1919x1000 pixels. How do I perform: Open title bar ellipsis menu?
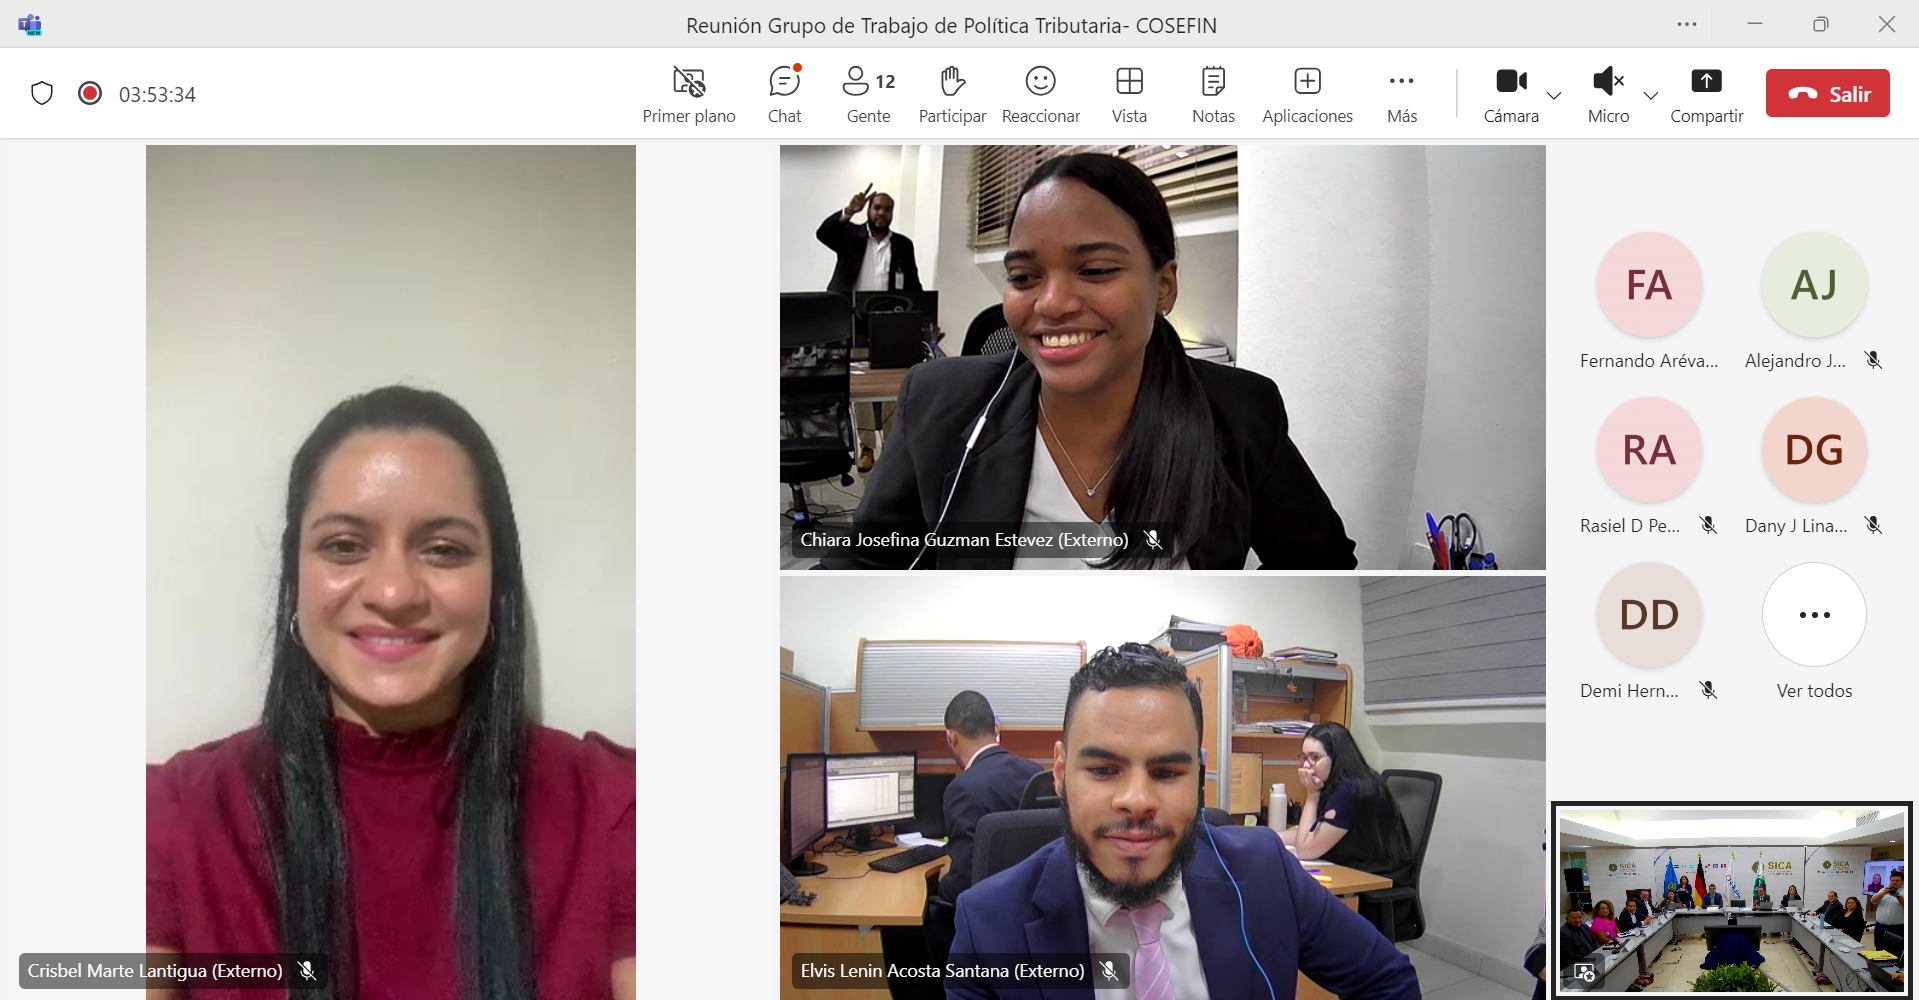coord(1687,24)
